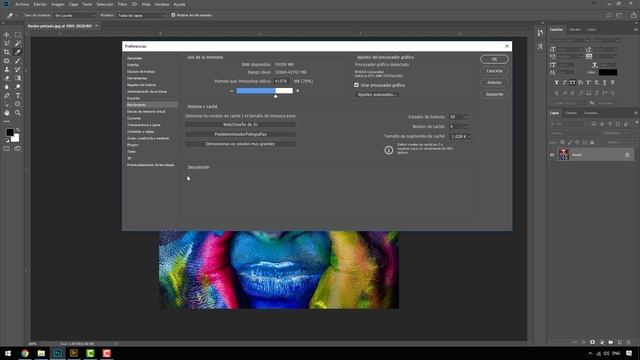Open the Tamaño de muestra dropdown
640x360 pixels.
pos(75,15)
